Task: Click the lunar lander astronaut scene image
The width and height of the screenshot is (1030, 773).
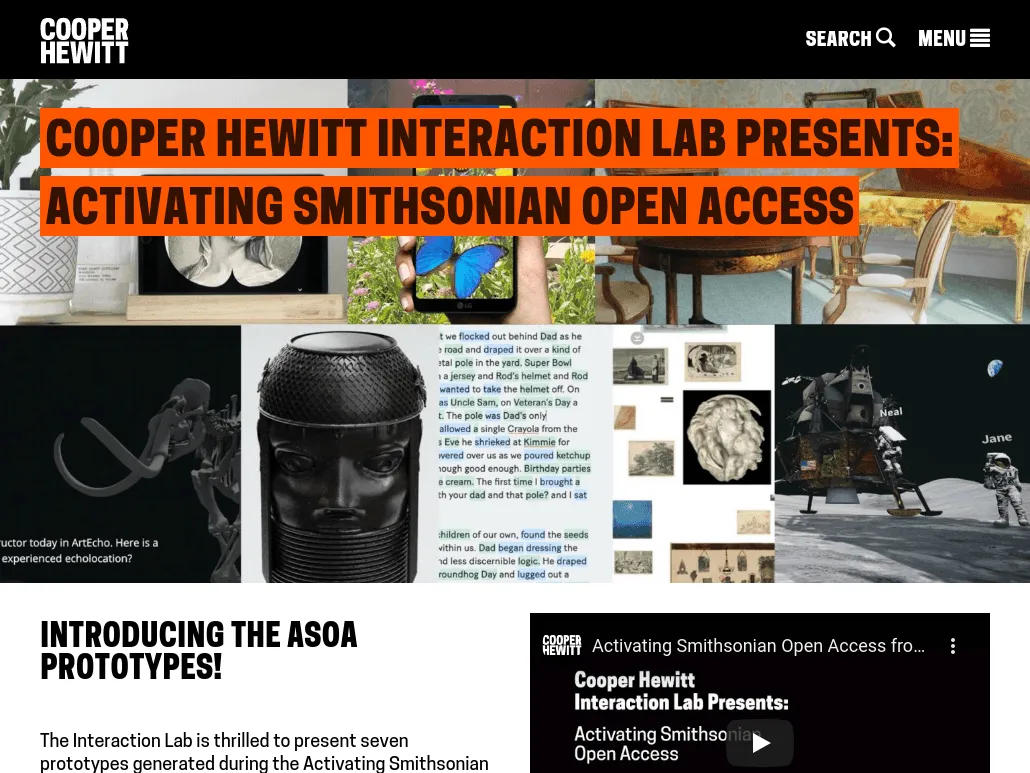Action: [x=902, y=453]
